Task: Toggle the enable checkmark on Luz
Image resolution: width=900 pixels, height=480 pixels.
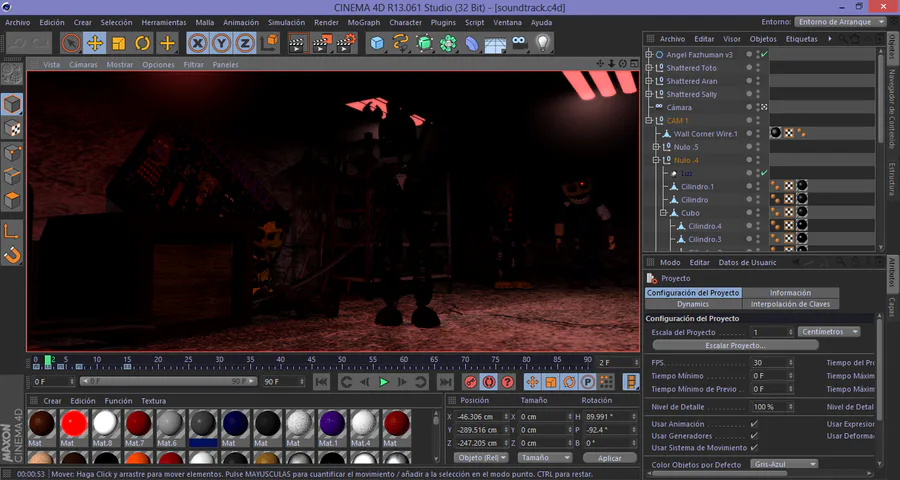Action: (x=764, y=173)
